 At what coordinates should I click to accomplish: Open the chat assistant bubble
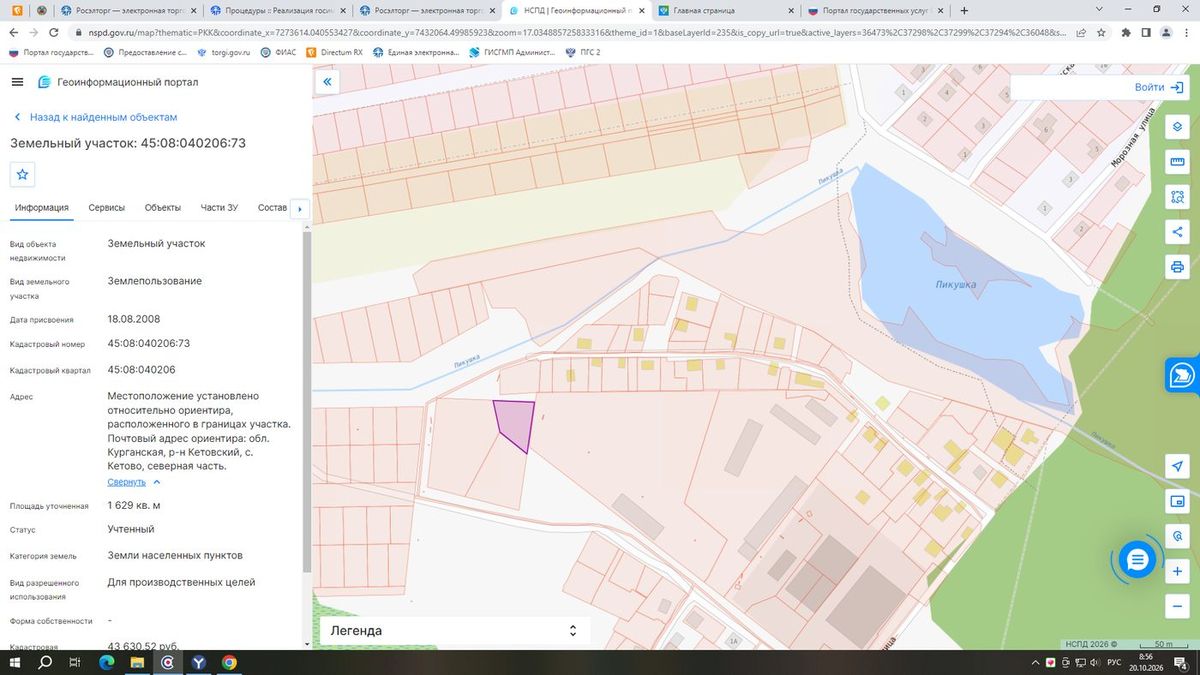(1137, 560)
